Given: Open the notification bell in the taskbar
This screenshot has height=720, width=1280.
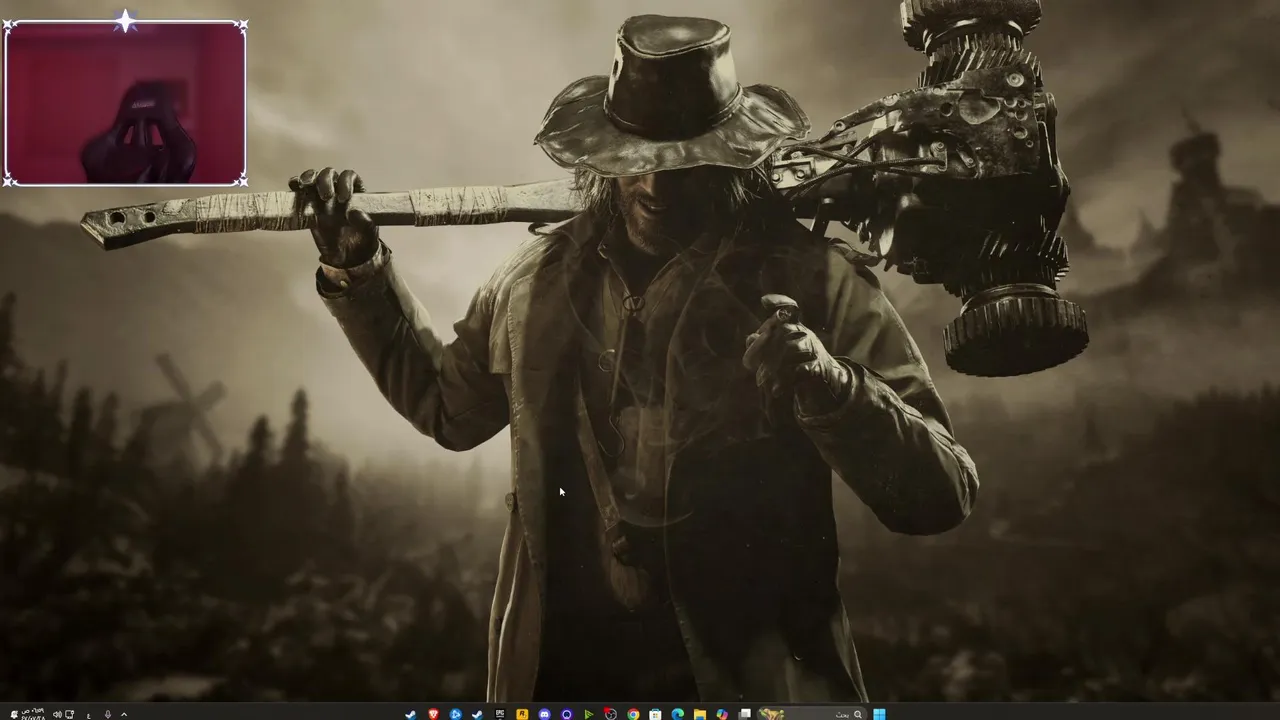Looking at the screenshot, I should point(14,714).
